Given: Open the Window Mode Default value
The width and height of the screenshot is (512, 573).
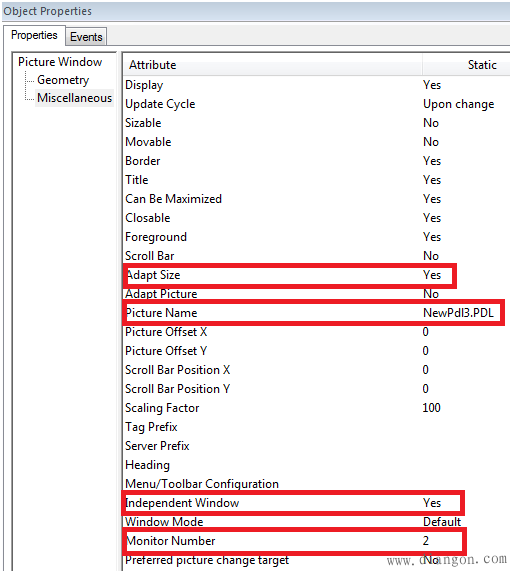Looking at the screenshot, I should (x=442, y=522).
